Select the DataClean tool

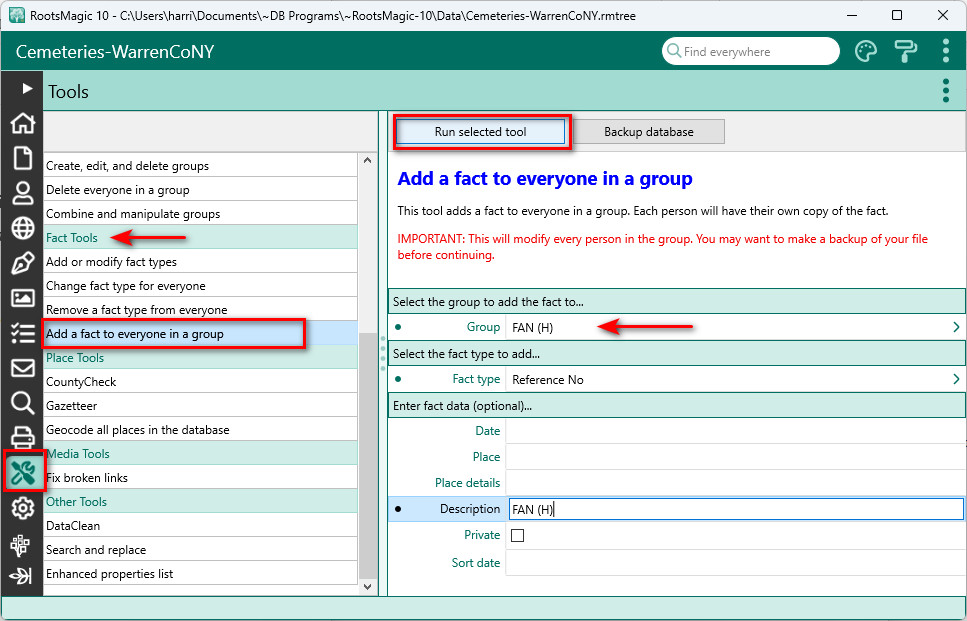click(200, 527)
